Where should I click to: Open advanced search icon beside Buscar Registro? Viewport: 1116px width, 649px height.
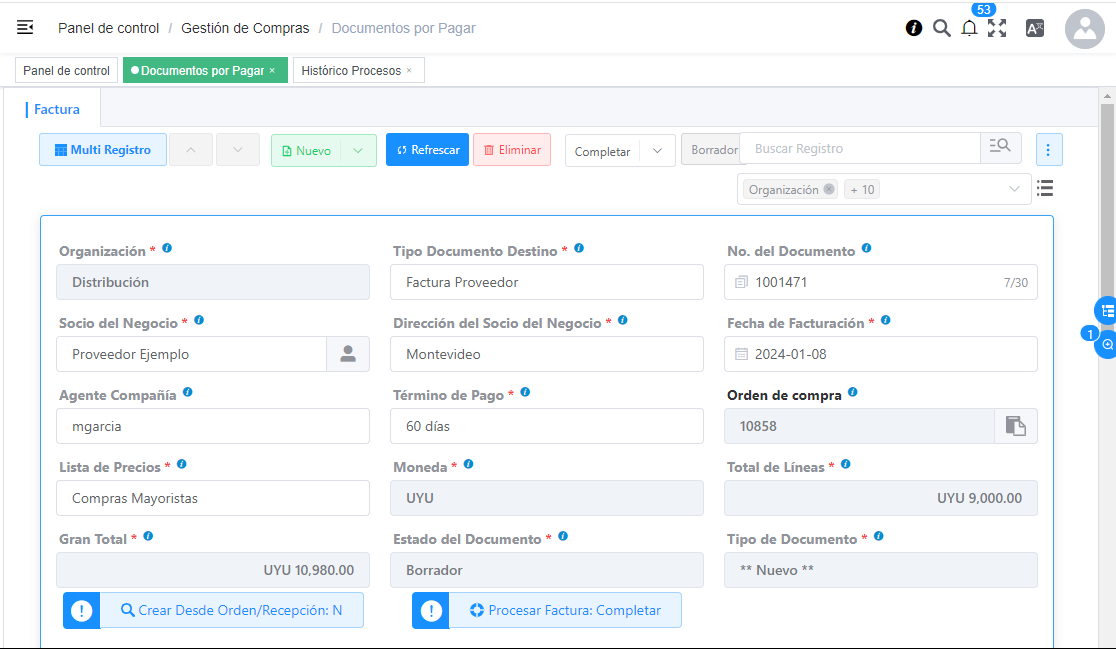[1000, 148]
